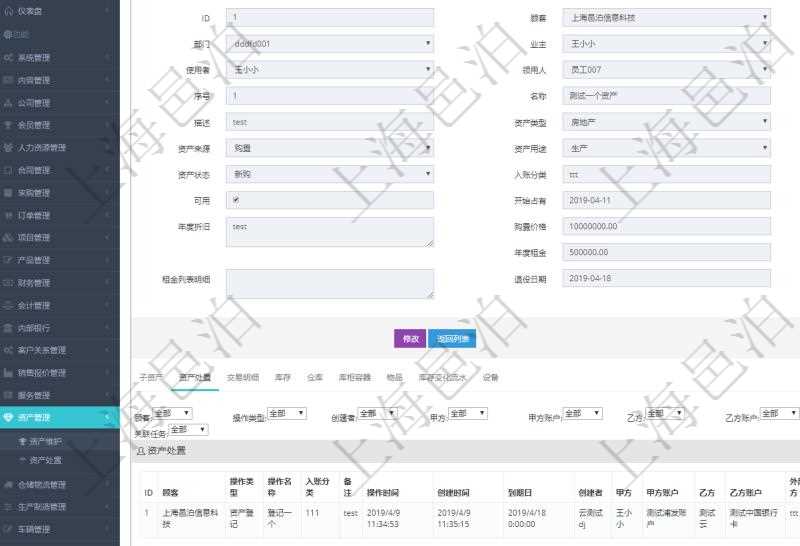Click the 资产维护 submenu icon
The image size is (800, 546).
coord(22,441)
